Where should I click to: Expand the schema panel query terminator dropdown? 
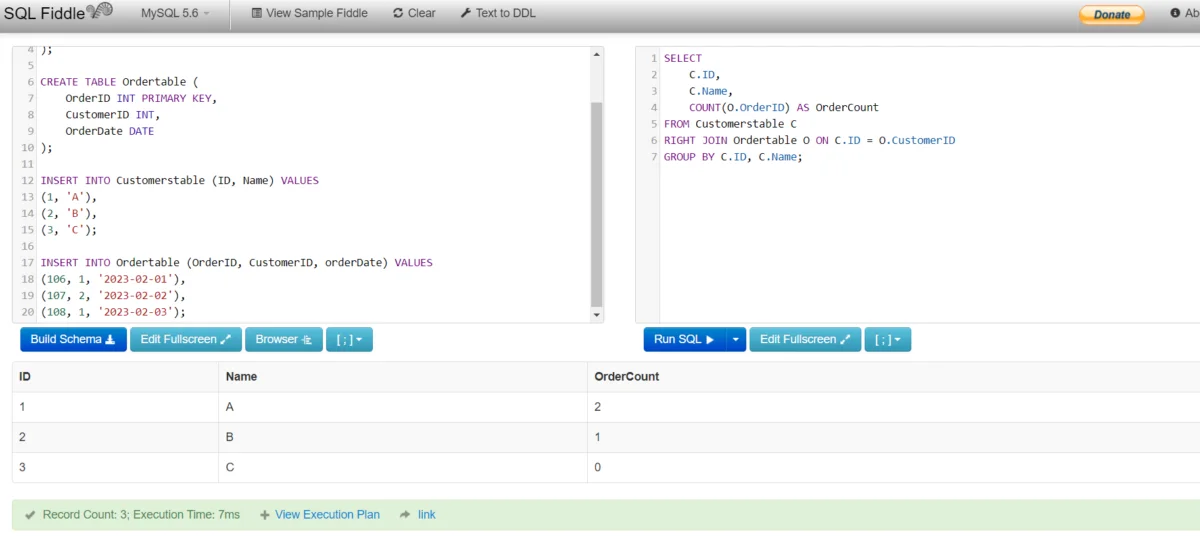click(349, 340)
